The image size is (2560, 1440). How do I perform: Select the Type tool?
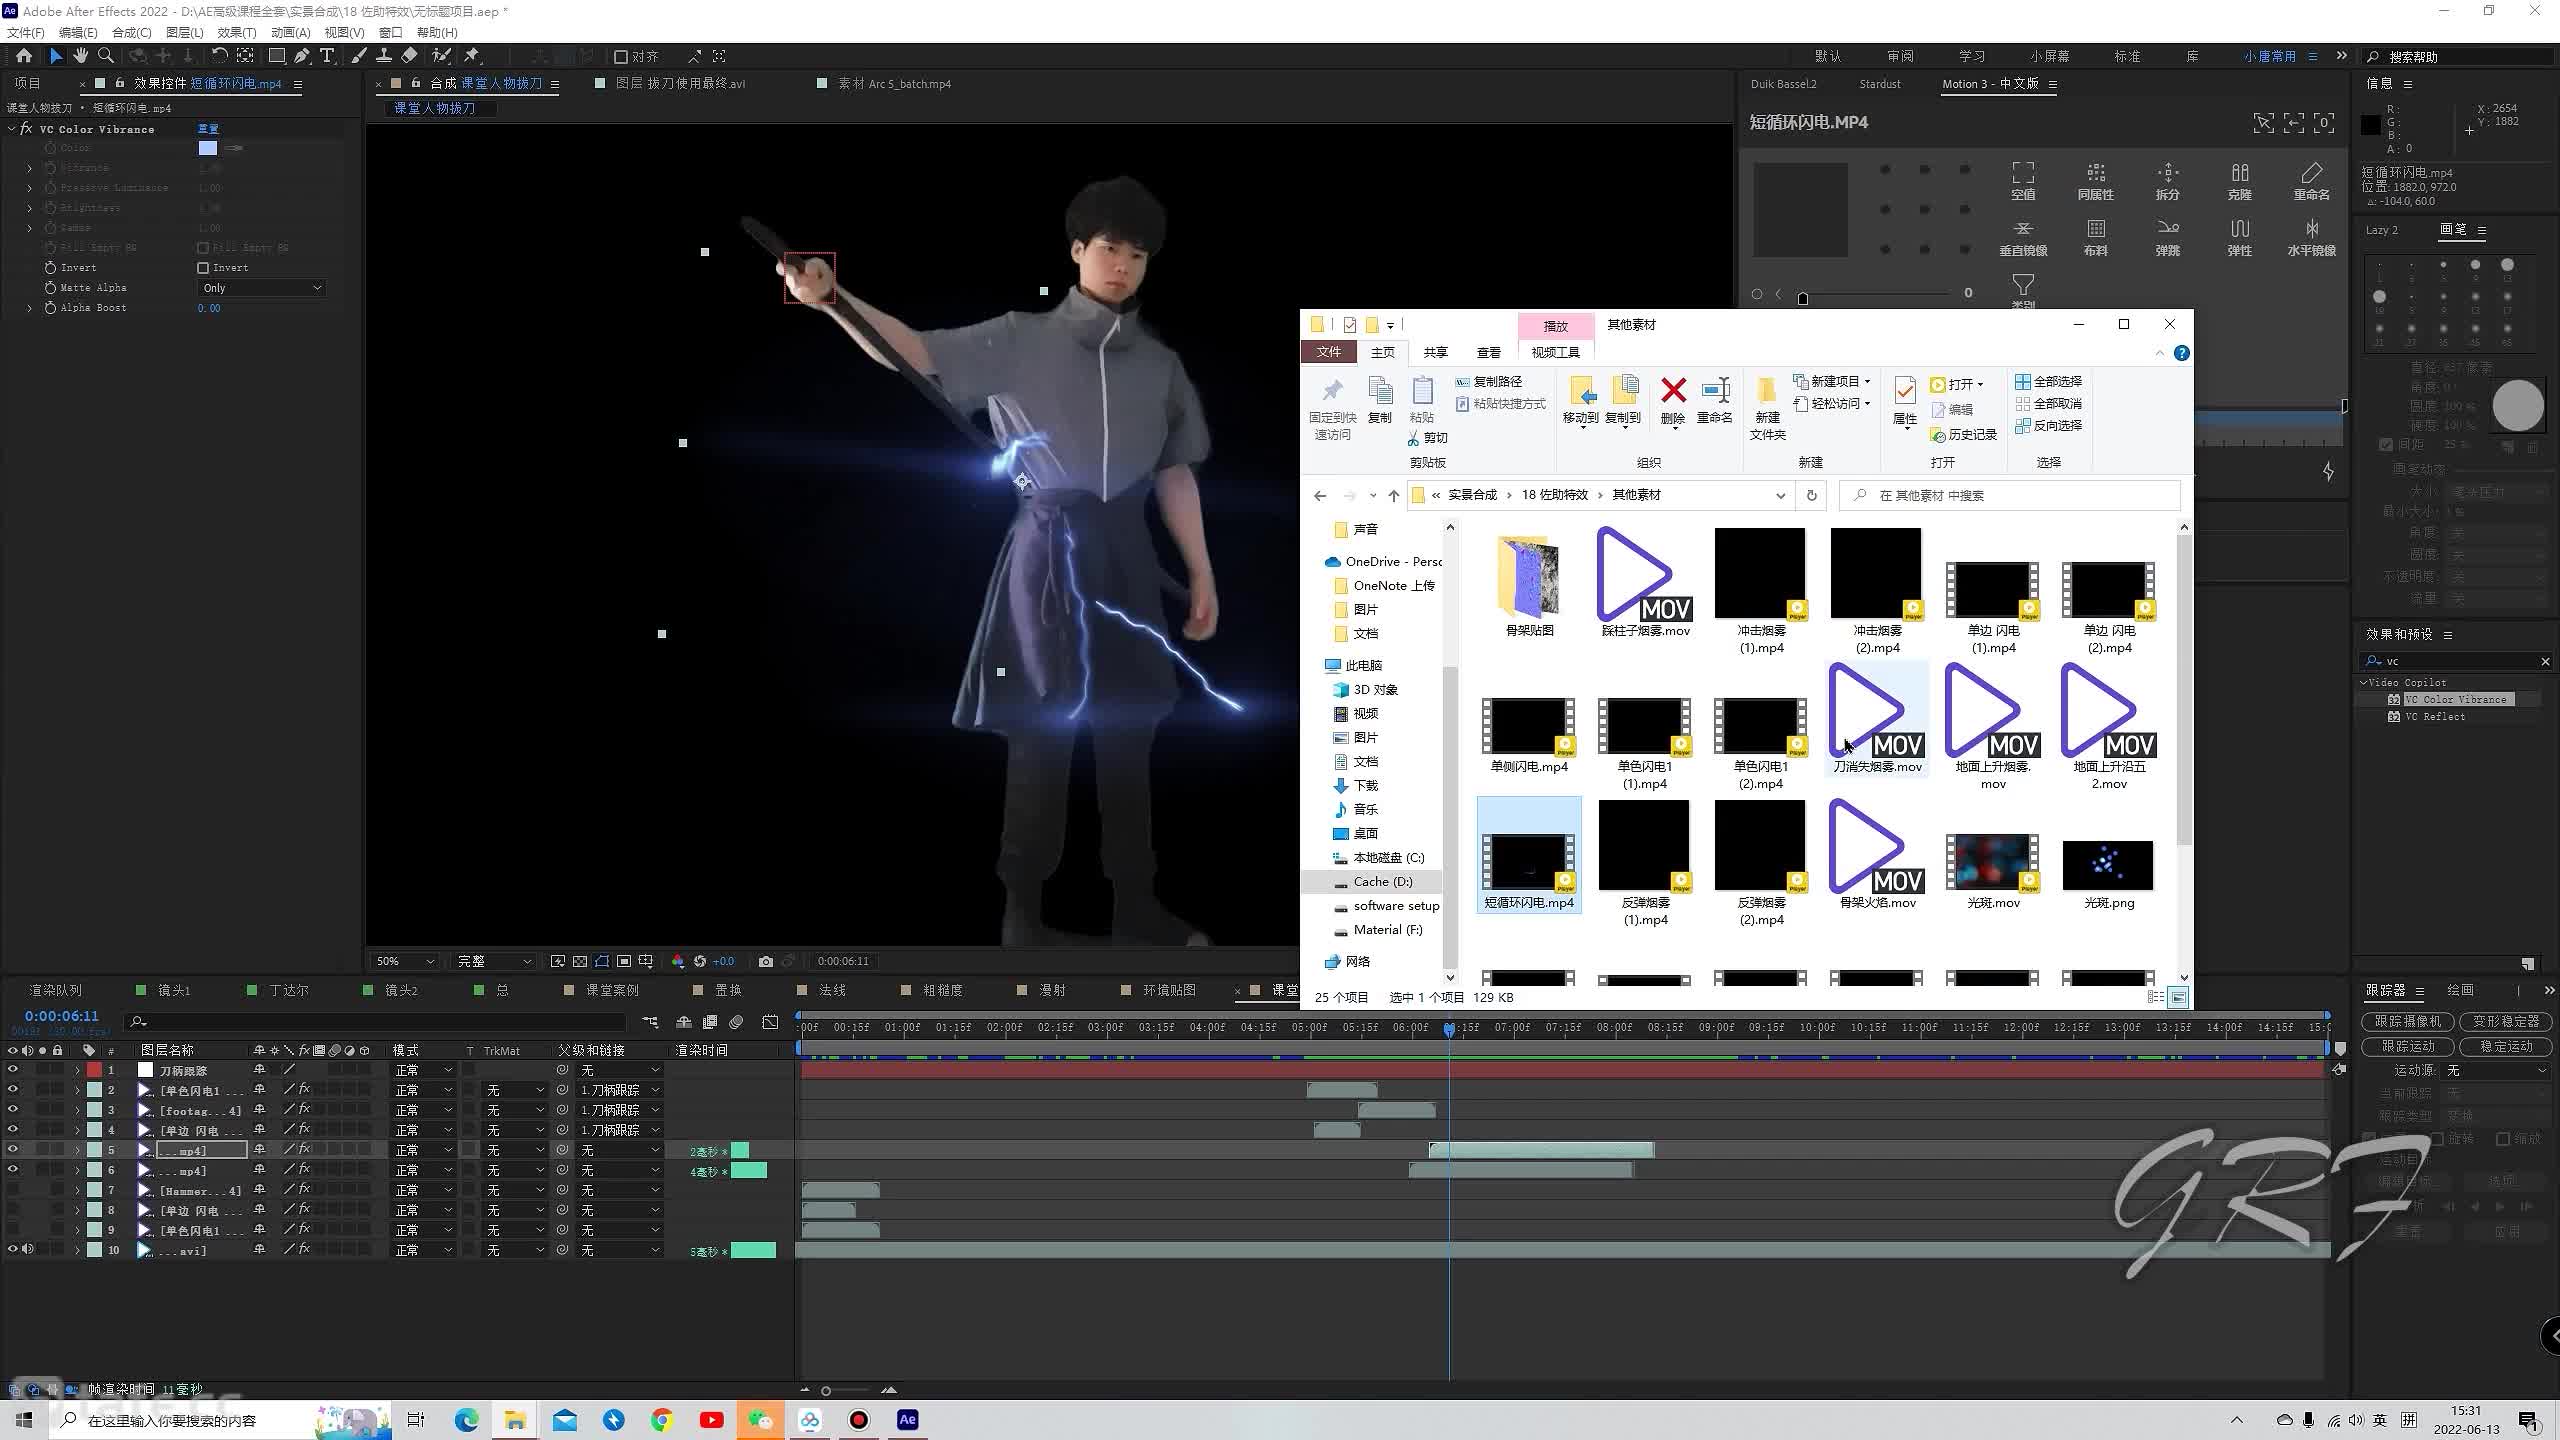tap(327, 56)
